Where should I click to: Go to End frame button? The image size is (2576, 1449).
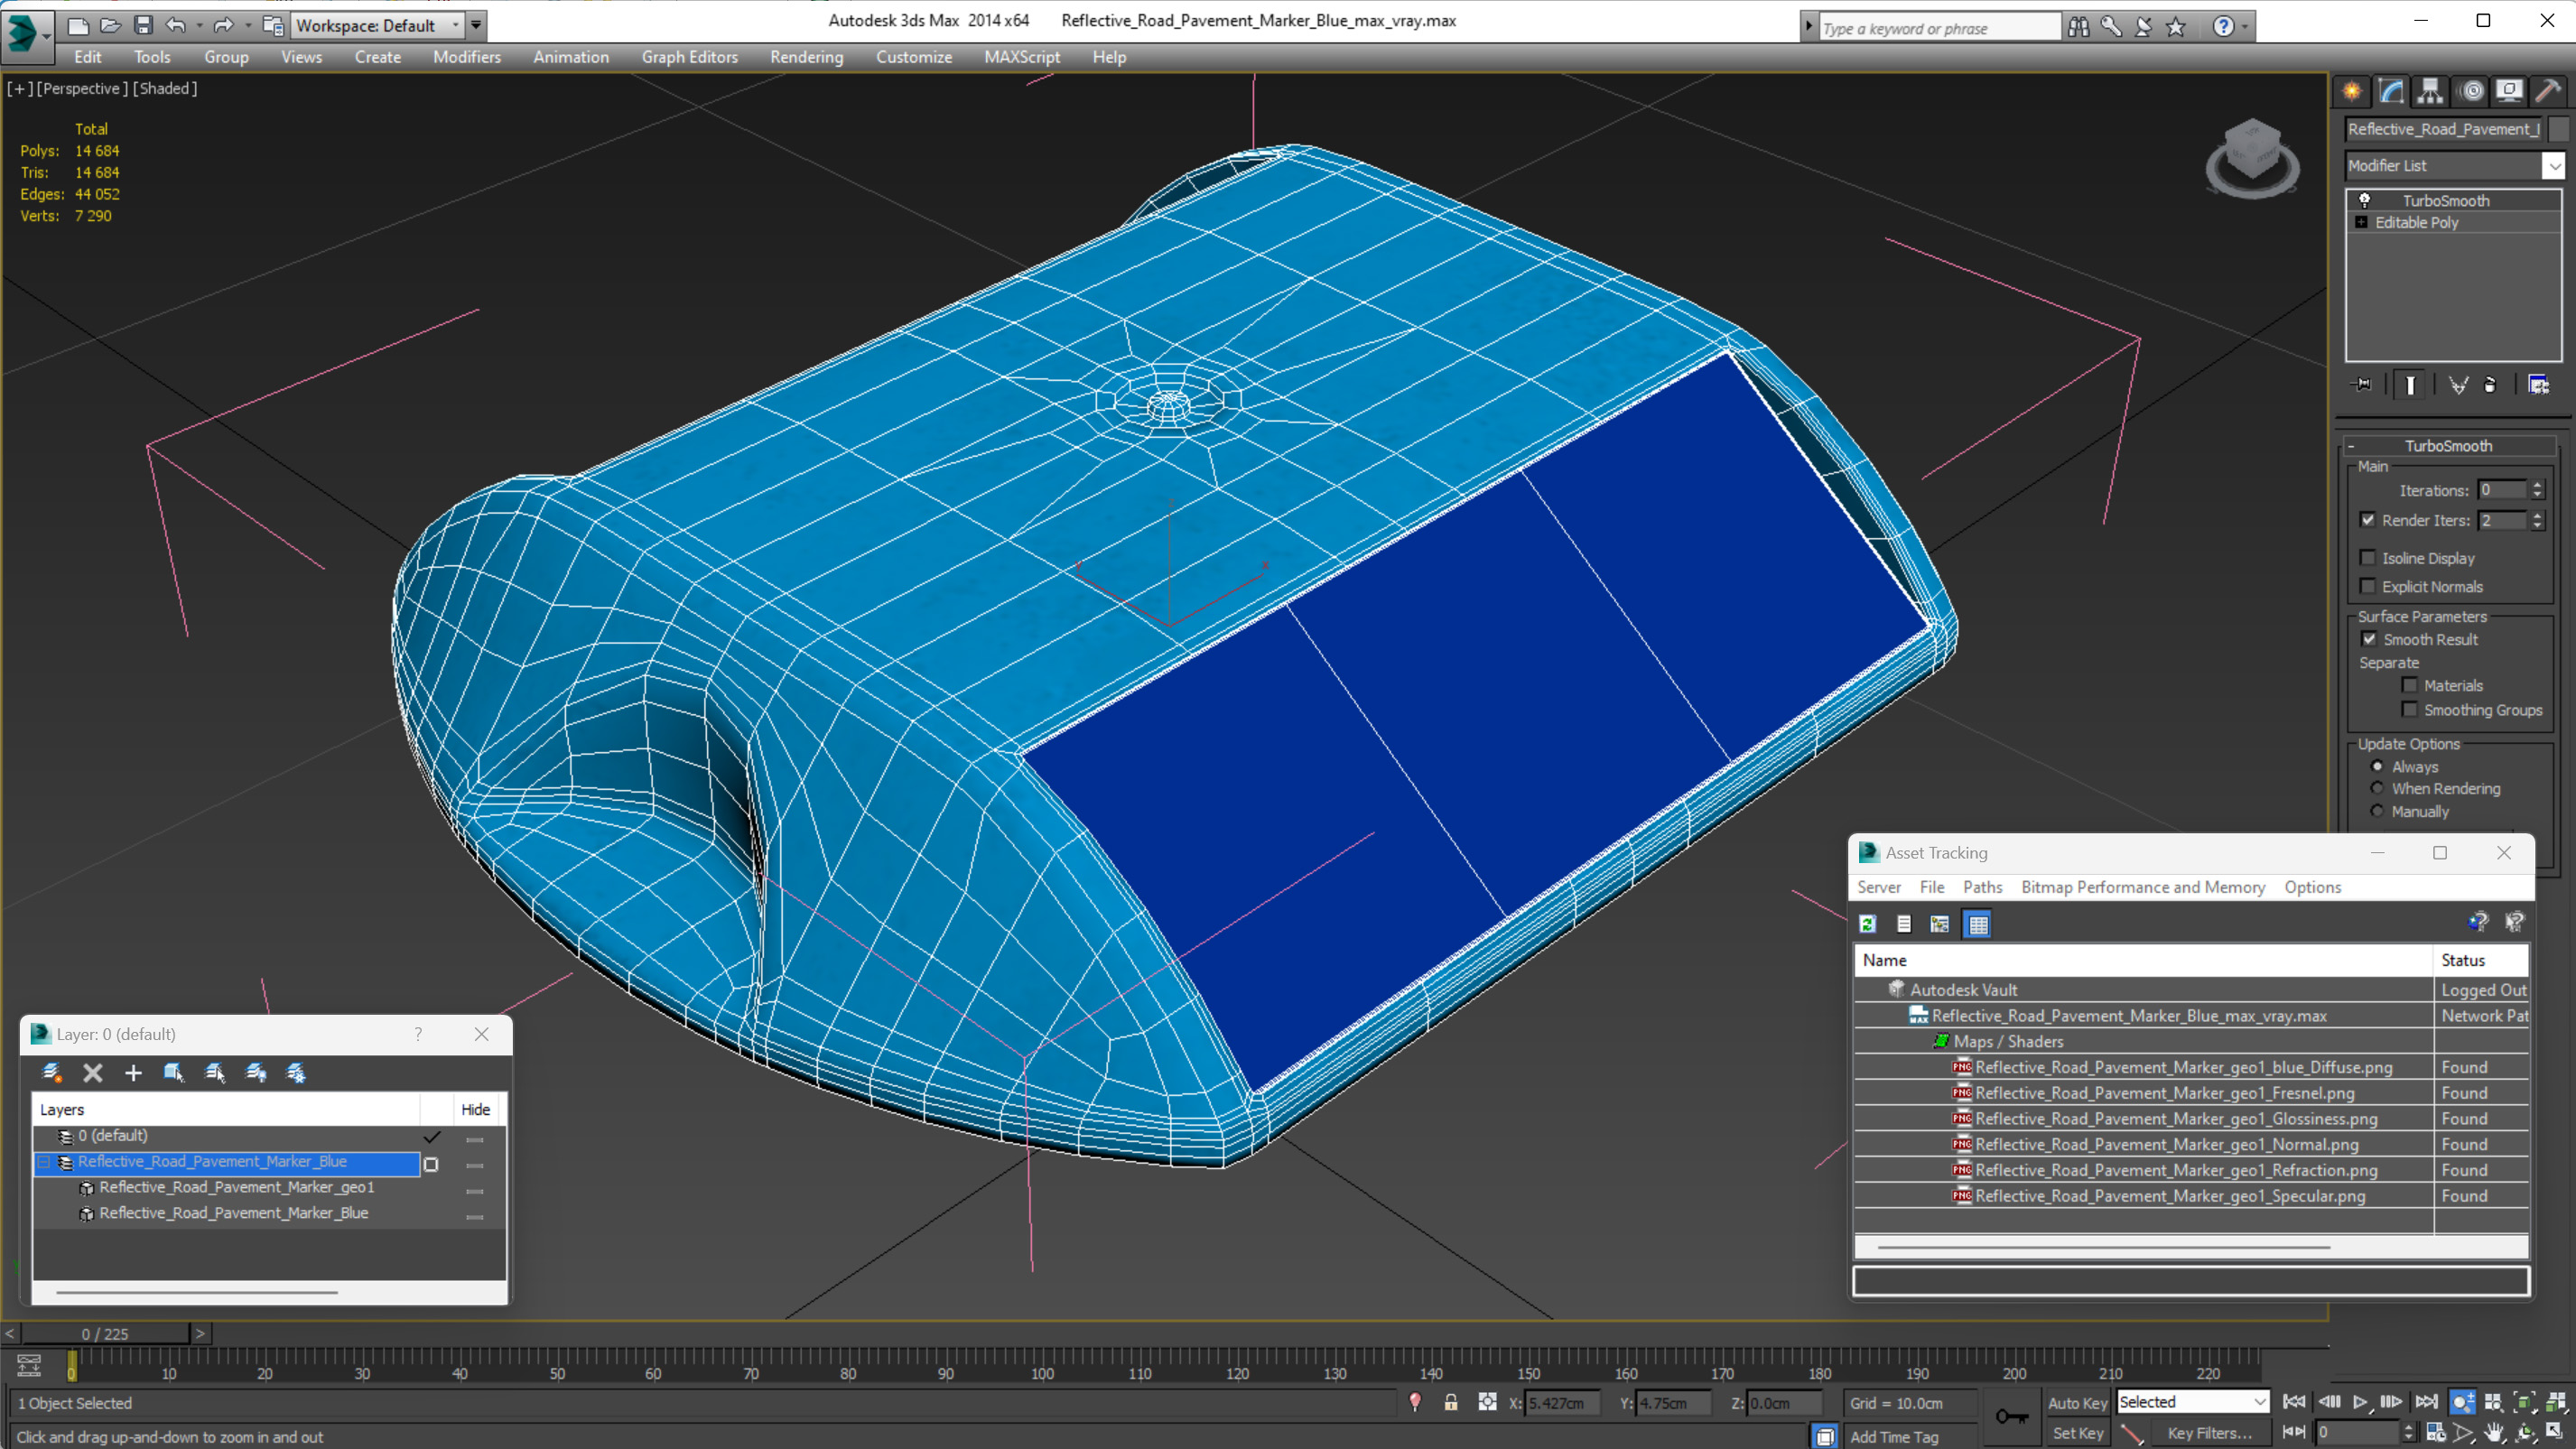click(2425, 1402)
